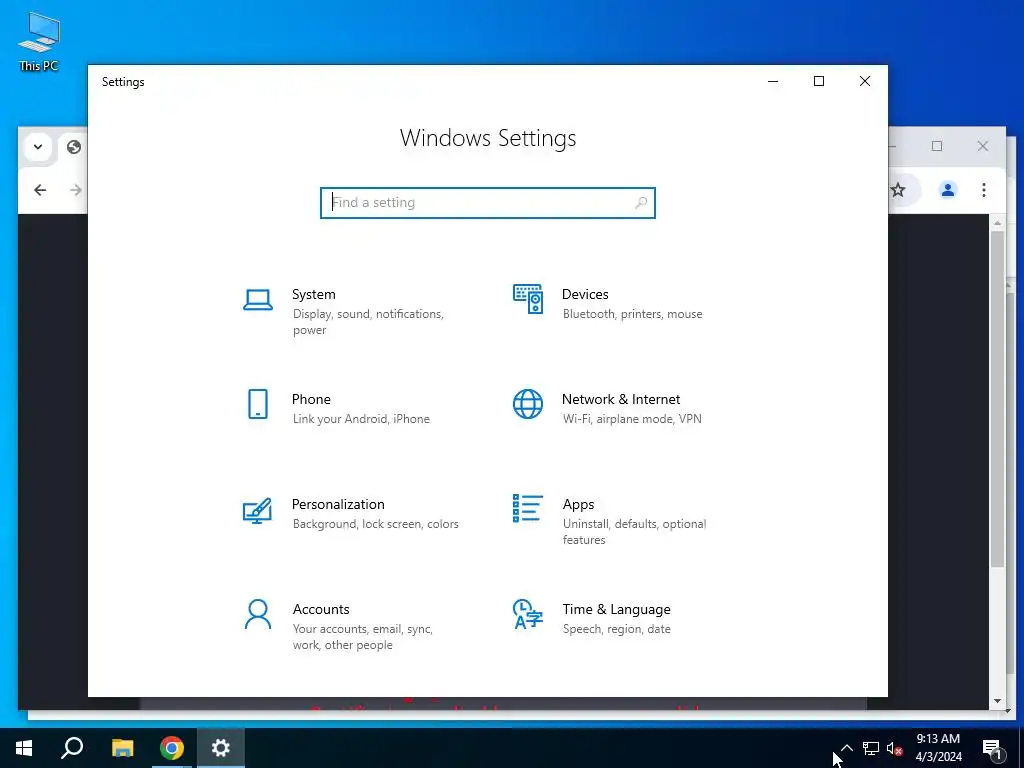This screenshot has height=768, width=1024.
Task: Click Chrome's back arrow behind Settings
Action: coord(40,190)
